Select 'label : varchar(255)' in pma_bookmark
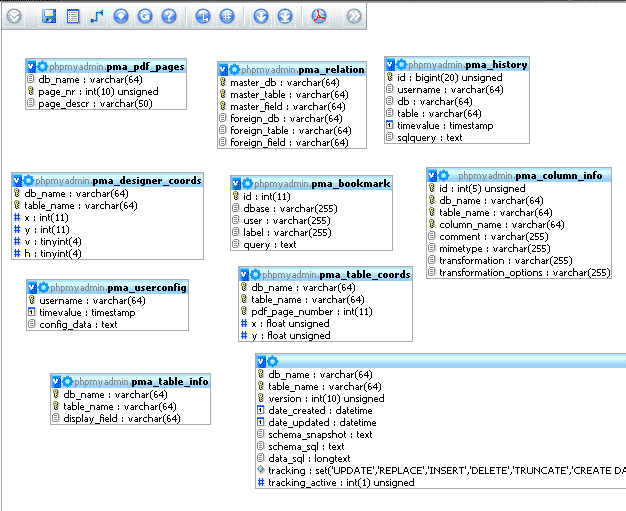This screenshot has height=511, width=626. click(x=311, y=233)
